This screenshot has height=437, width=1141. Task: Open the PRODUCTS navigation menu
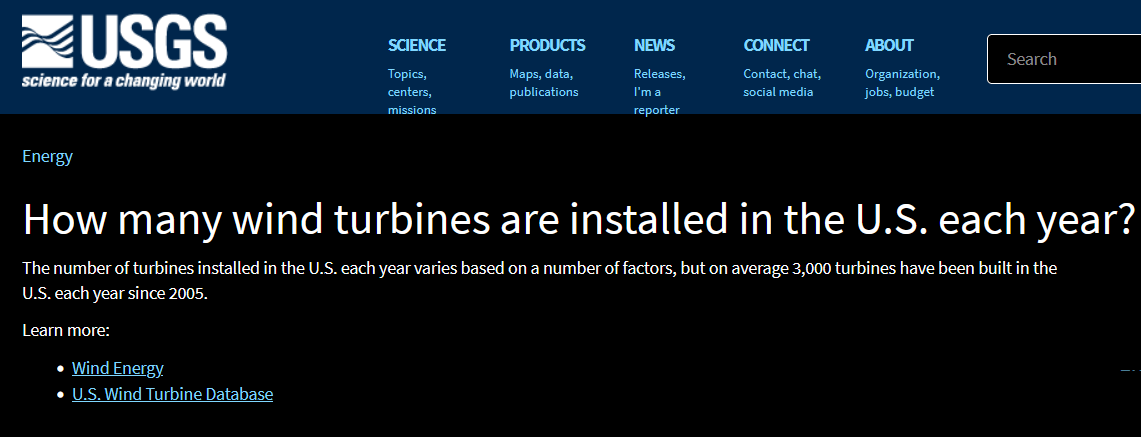[x=547, y=45]
